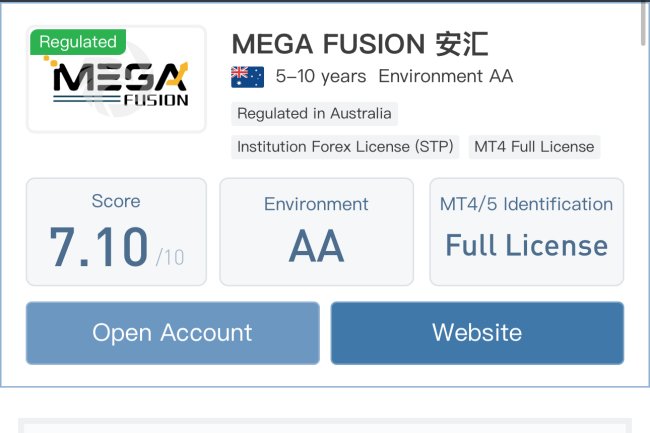
Task: Click the /10 text beside the score
Action: click(x=170, y=257)
